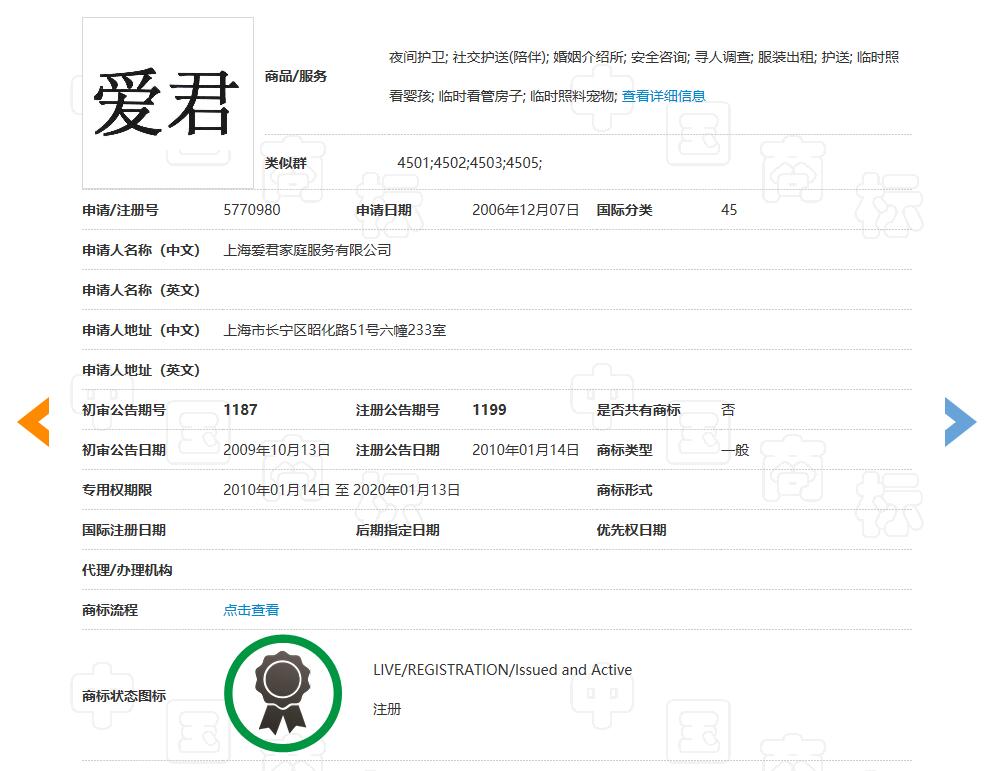Open the 查看详细信息 link
This screenshot has height=771, width=994.
(x=663, y=96)
